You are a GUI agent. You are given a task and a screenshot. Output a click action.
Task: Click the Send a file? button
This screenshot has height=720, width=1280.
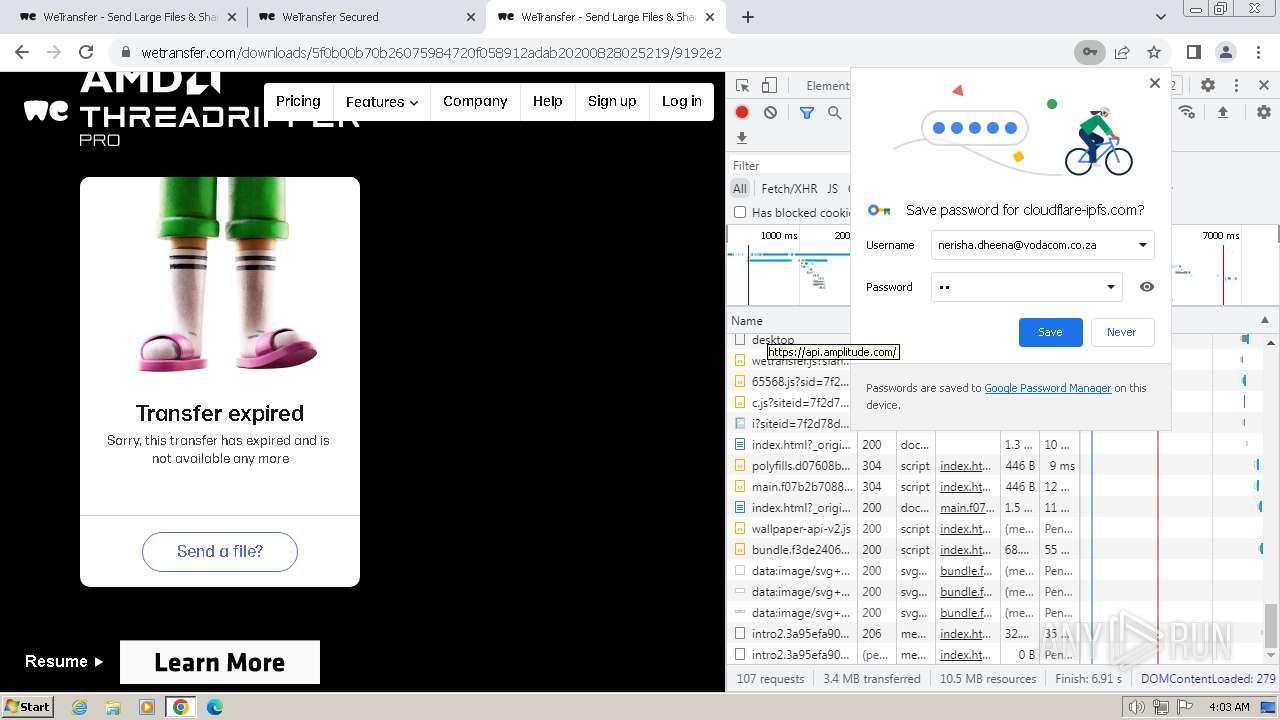220,552
